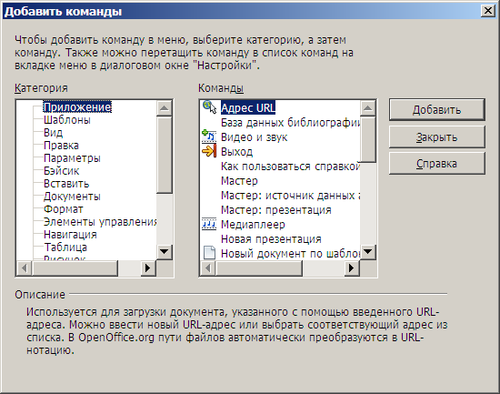Select Вставить category
The width and height of the screenshot is (500, 394).
pyautogui.click(x=66, y=183)
